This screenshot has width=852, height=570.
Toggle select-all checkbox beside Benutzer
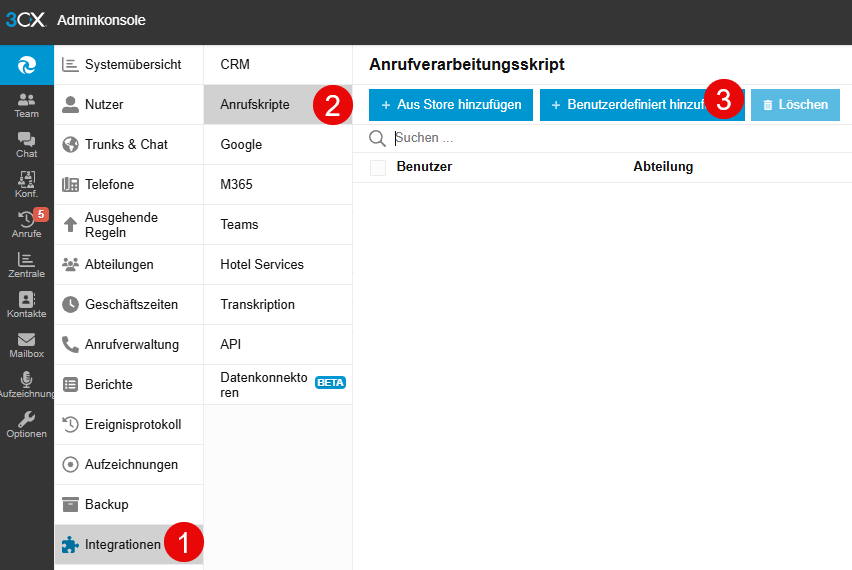(378, 168)
